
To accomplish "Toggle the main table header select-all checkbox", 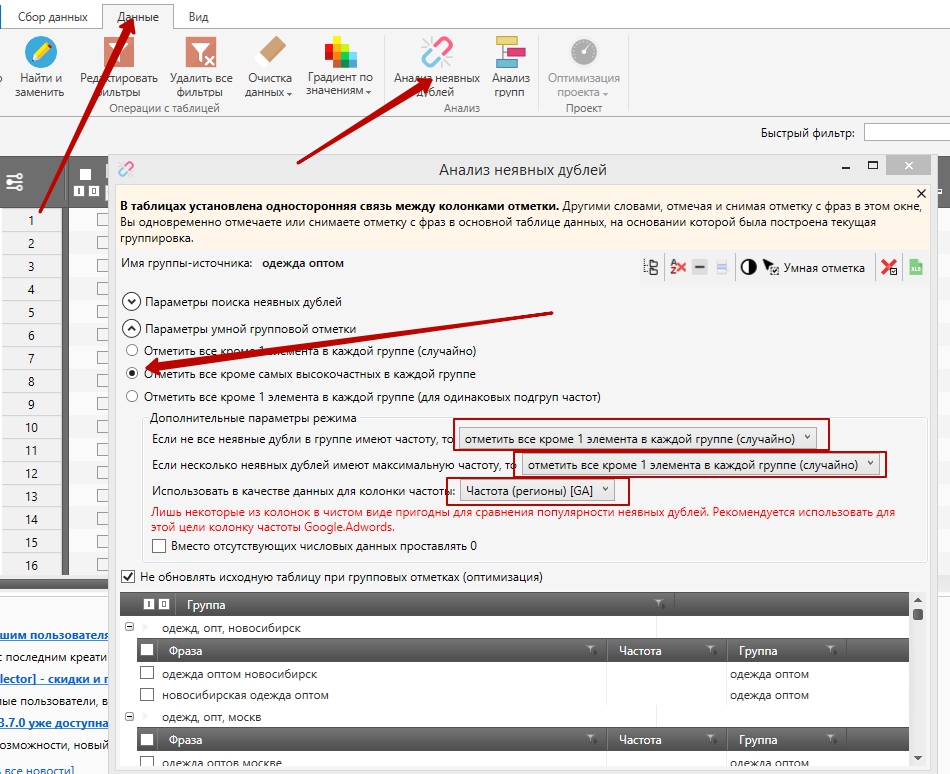I will (x=85, y=174).
